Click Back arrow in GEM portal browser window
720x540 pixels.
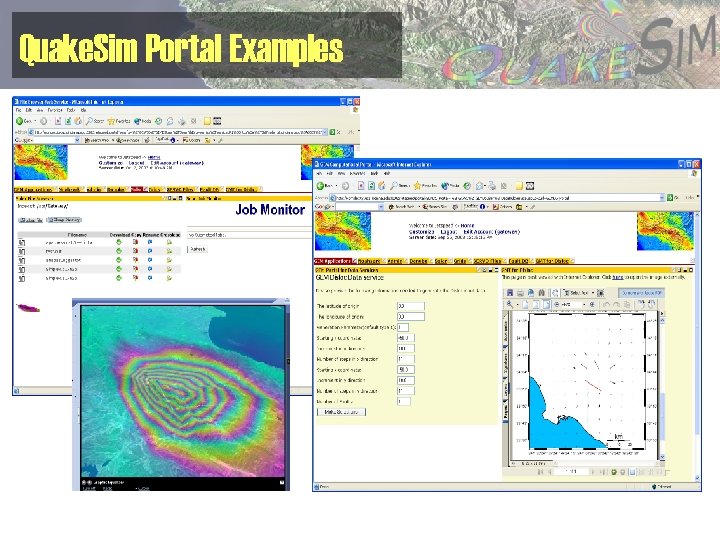coord(321,186)
